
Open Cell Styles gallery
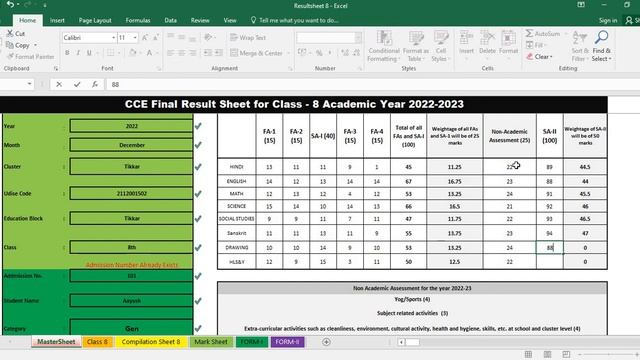click(x=440, y=46)
